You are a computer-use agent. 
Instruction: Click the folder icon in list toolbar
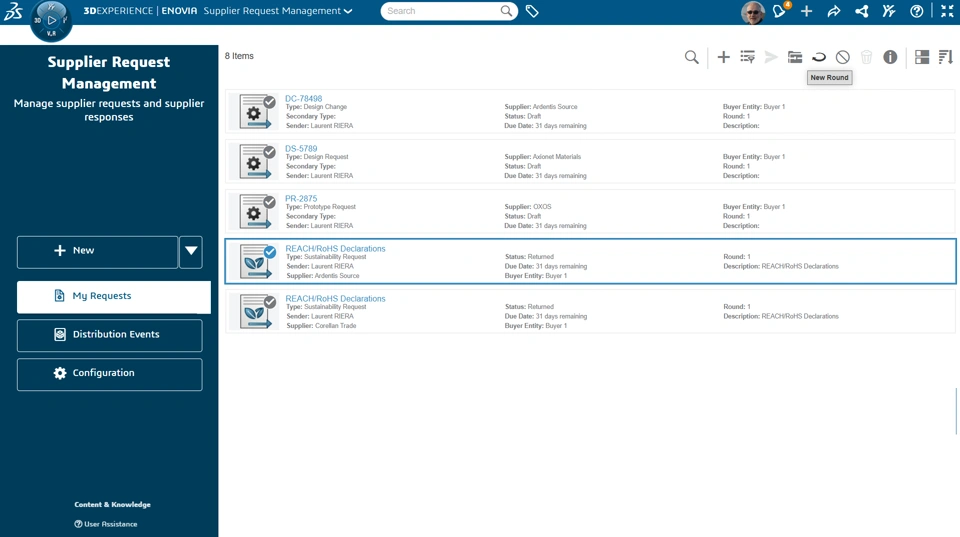[795, 57]
